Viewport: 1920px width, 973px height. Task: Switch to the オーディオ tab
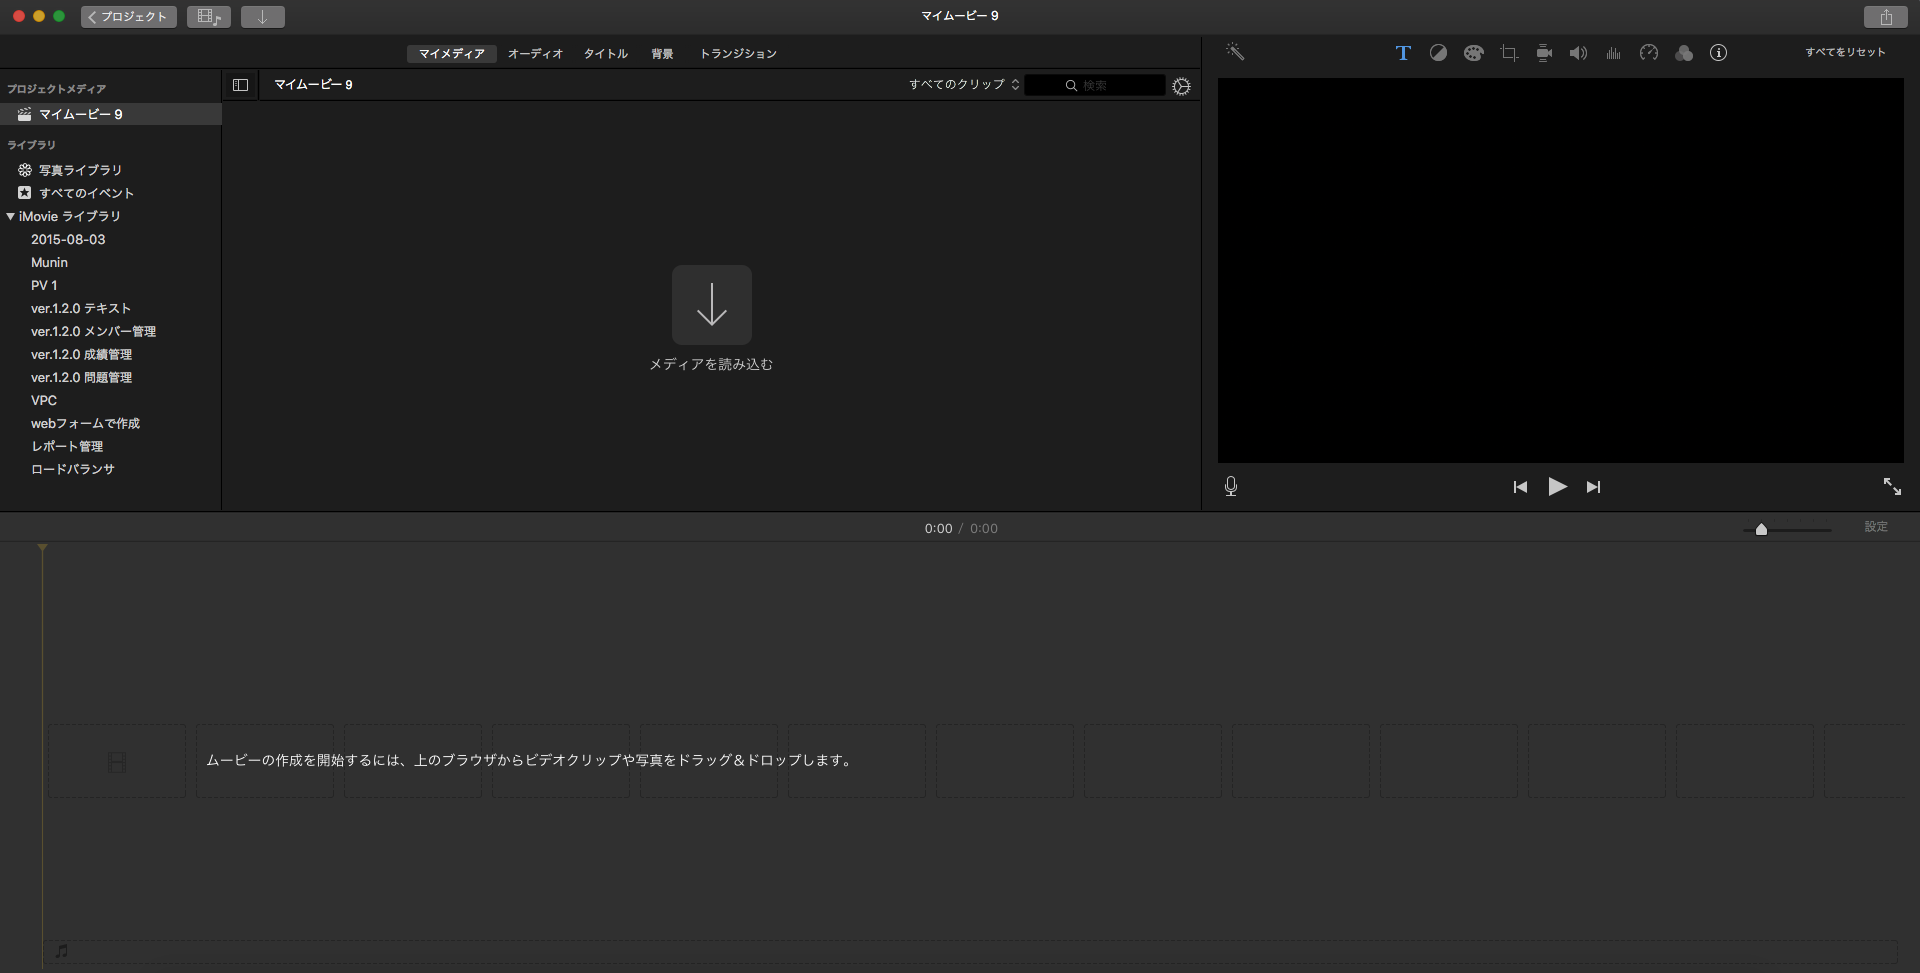[x=535, y=54]
